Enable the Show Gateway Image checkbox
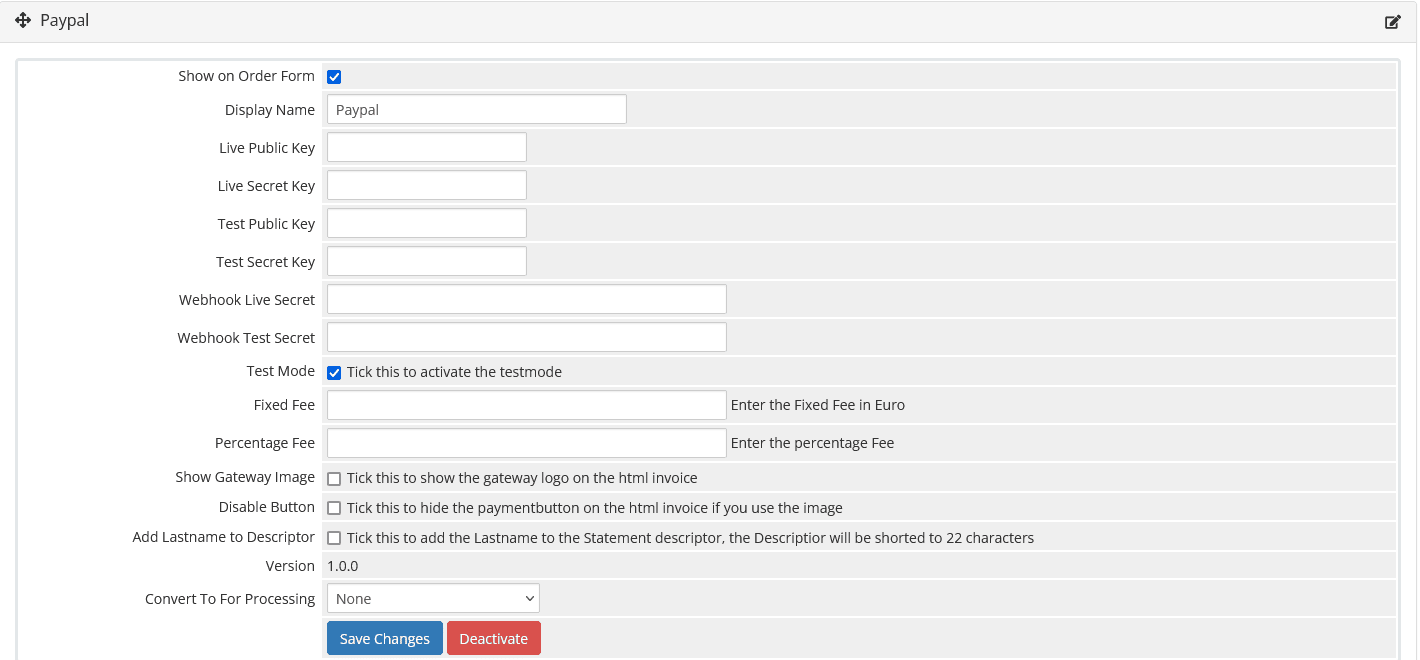1420x660 pixels. coord(334,479)
